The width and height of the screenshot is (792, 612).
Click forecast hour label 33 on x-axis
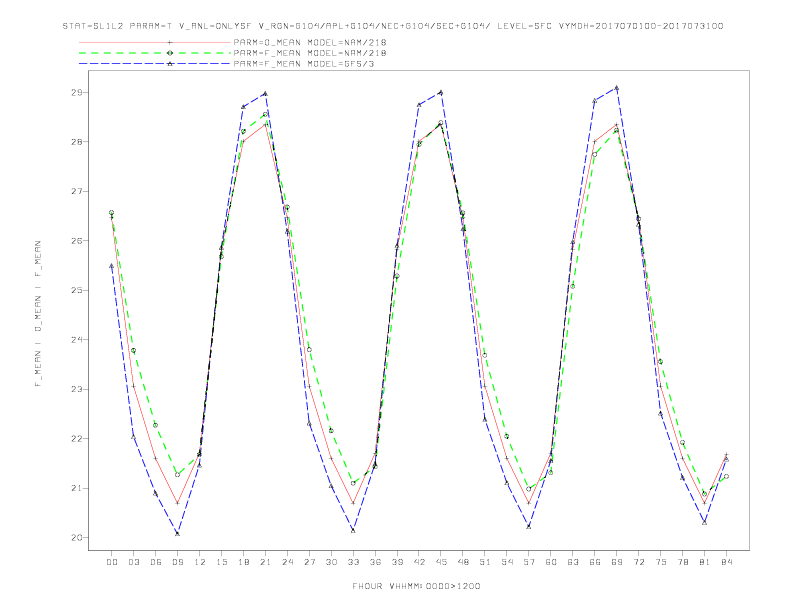coord(353,562)
